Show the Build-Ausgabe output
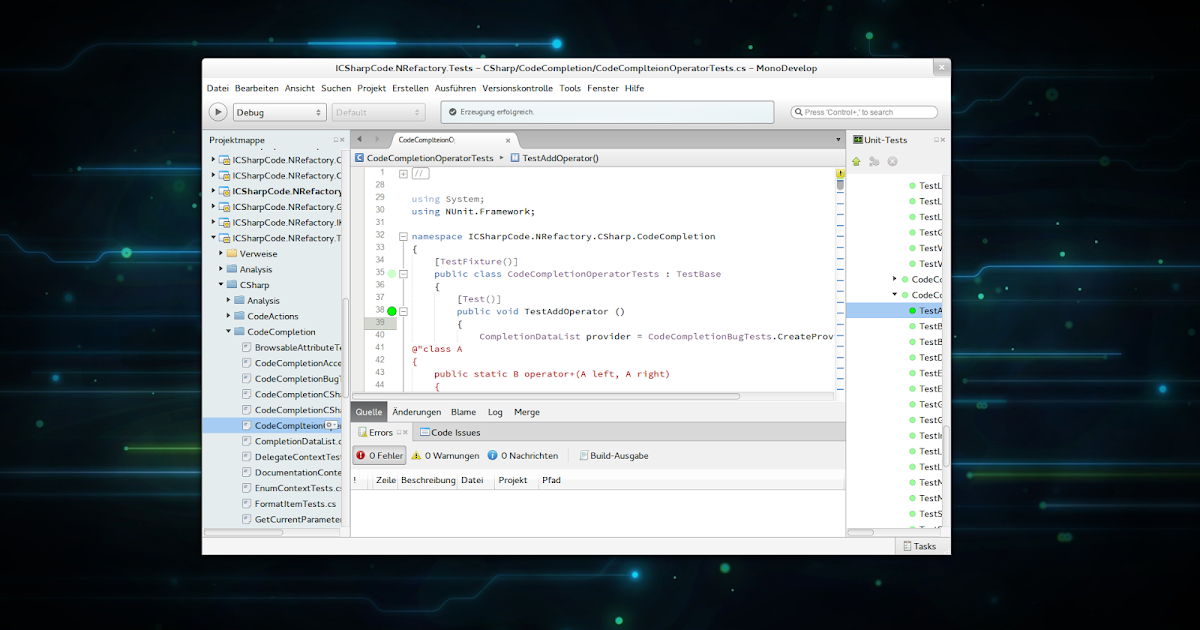Image resolution: width=1200 pixels, height=630 pixels. [614, 455]
